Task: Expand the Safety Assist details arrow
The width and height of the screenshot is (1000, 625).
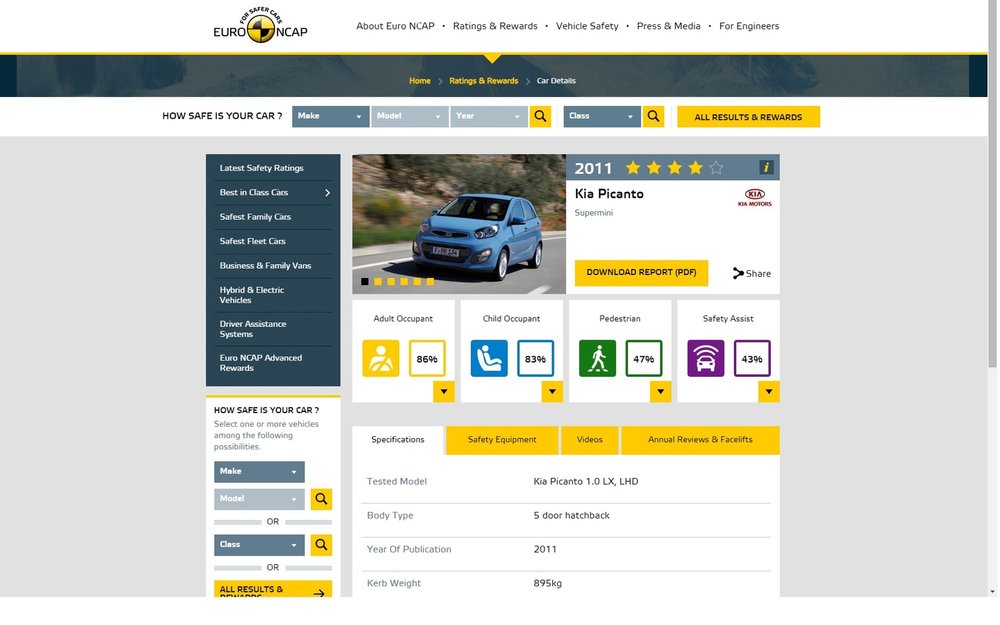Action: pos(769,392)
